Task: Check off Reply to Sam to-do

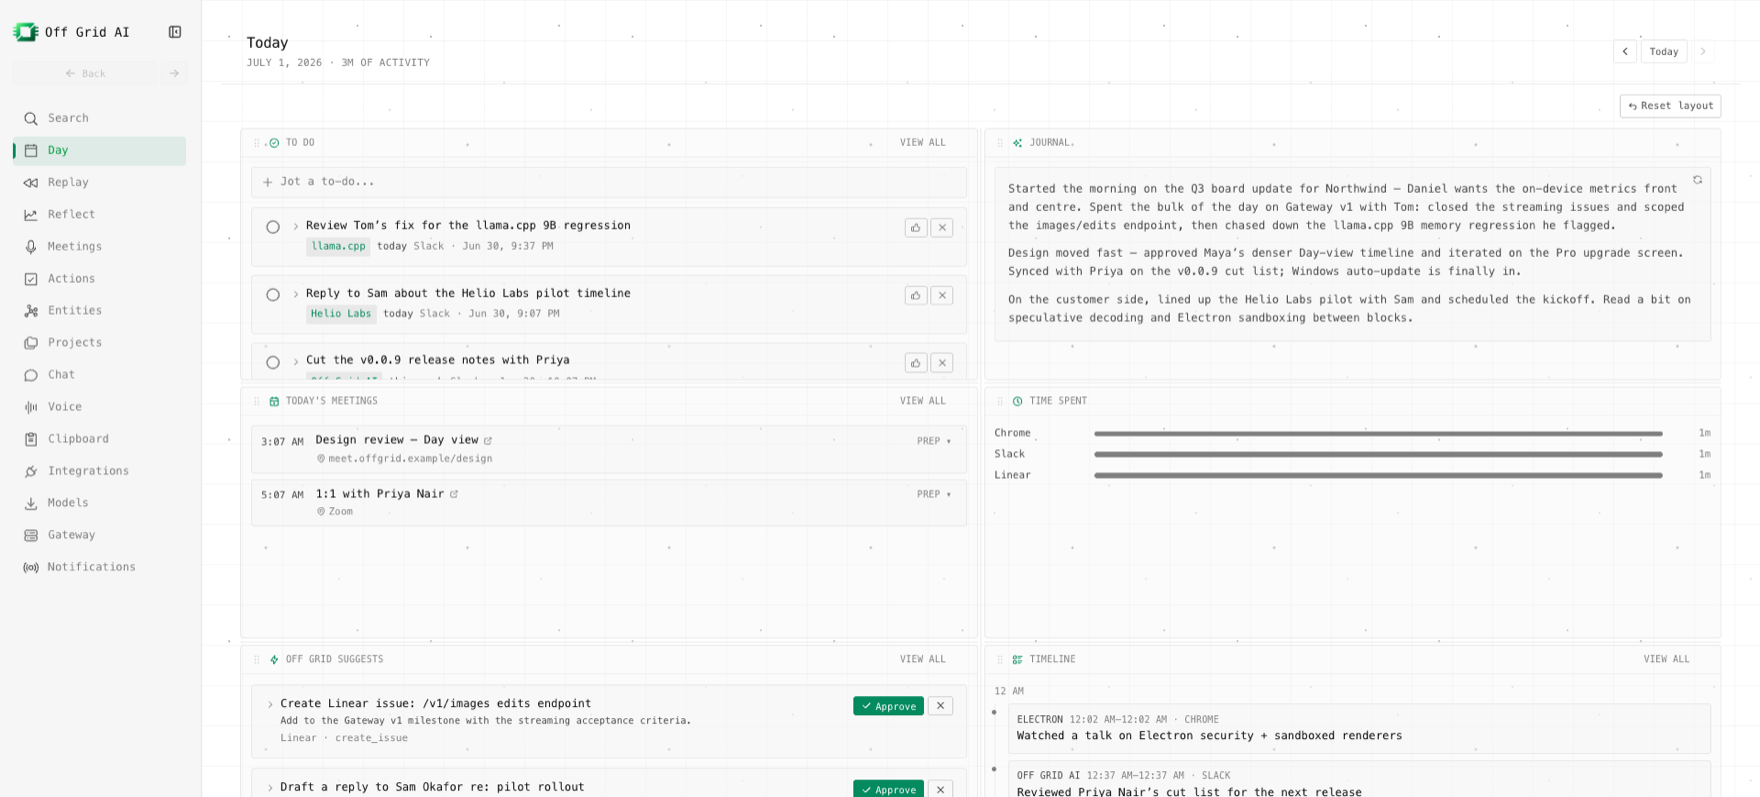Action: click(273, 295)
